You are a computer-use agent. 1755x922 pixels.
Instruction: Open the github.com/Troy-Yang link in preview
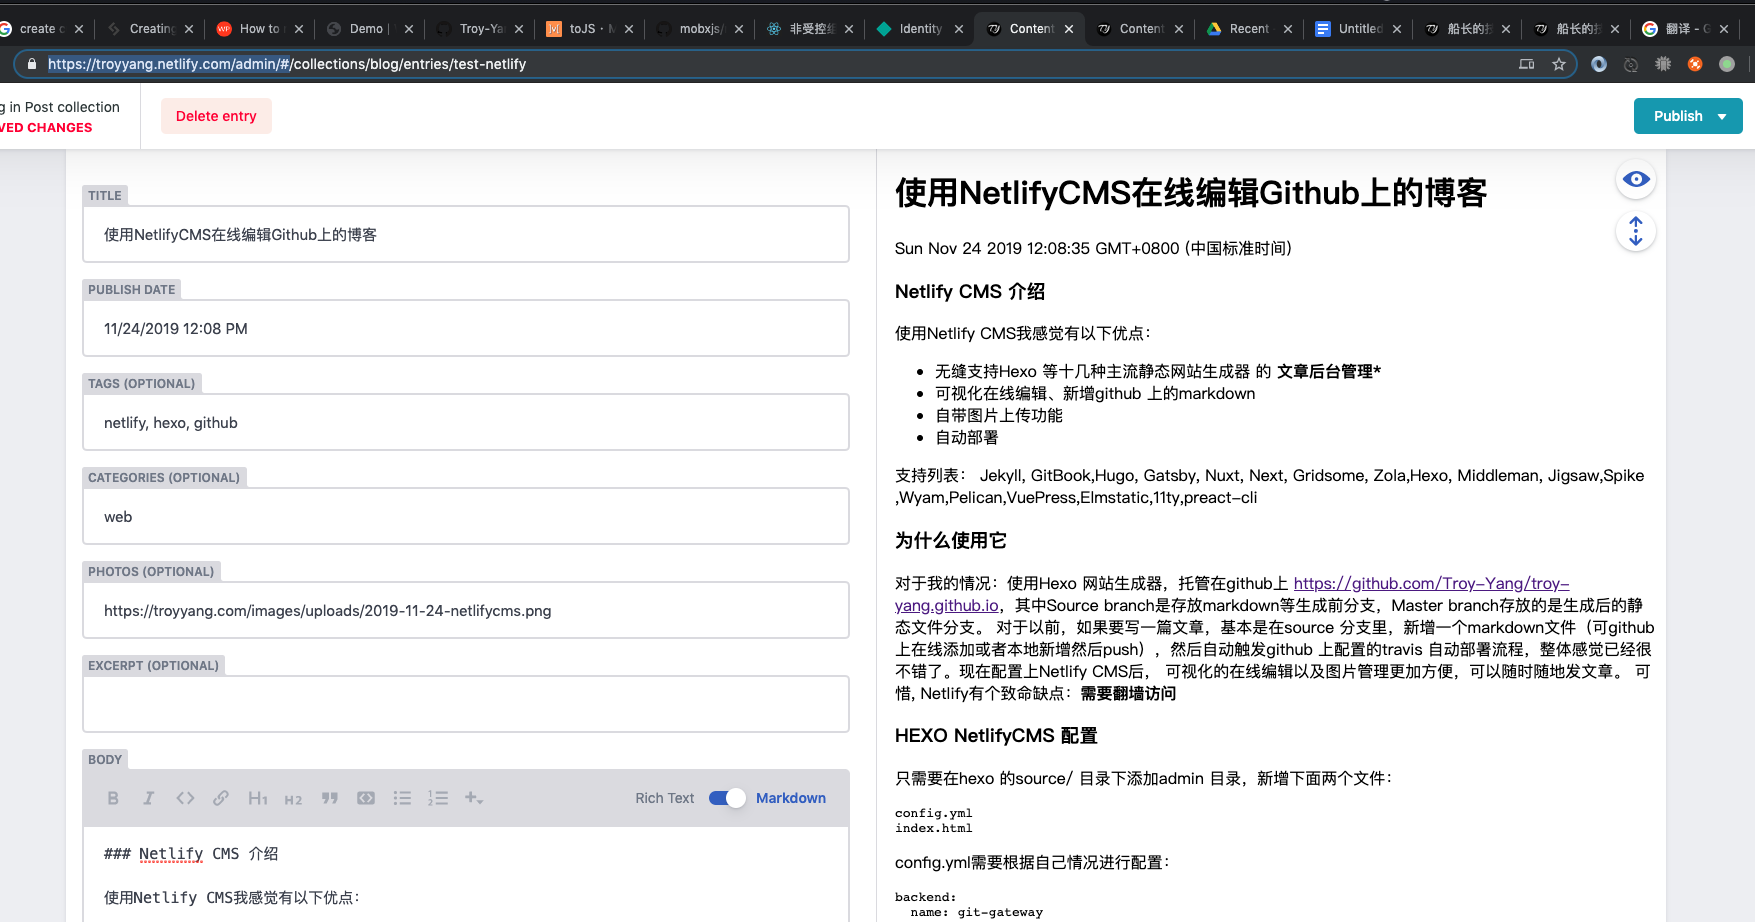point(1430,583)
